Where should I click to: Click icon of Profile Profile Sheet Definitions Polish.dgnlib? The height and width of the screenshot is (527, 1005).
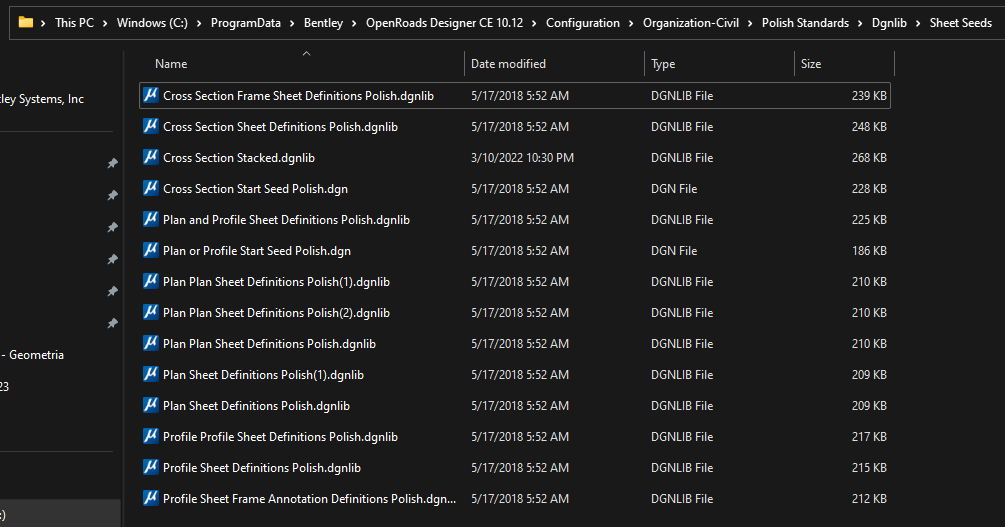pos(151,437)
